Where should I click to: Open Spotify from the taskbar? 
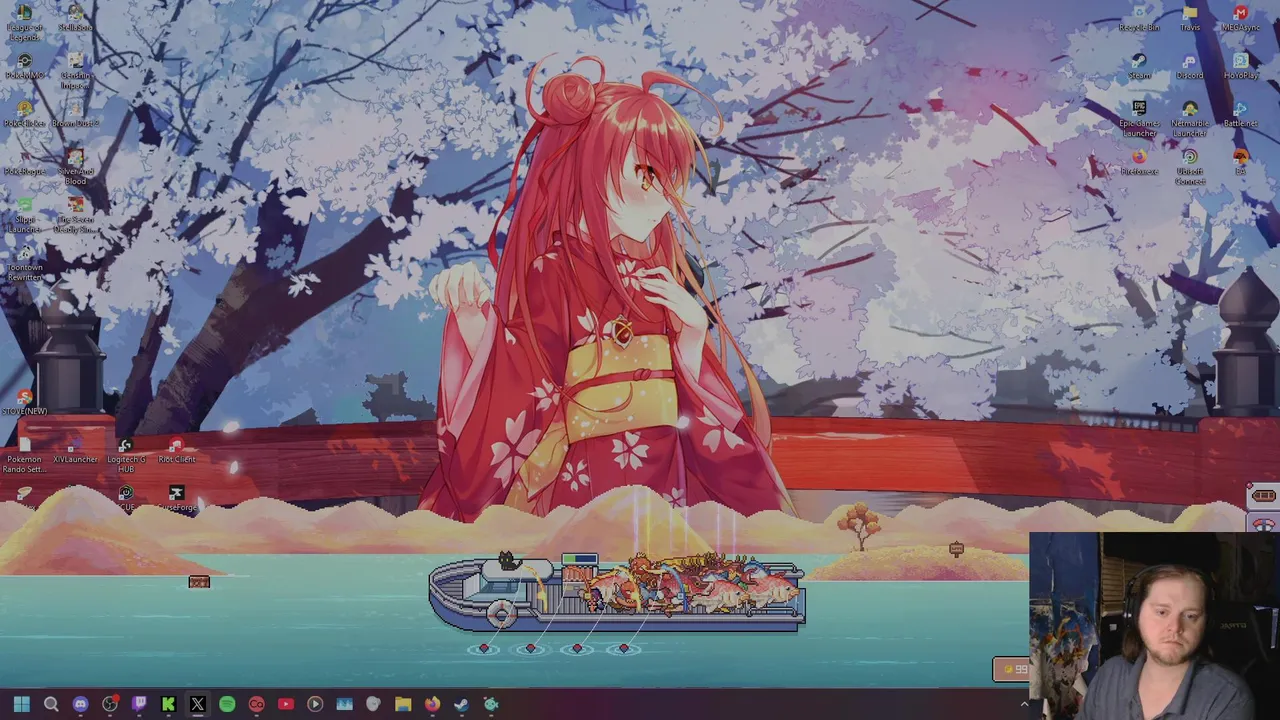pyautogui.click(x=227, y=704)
